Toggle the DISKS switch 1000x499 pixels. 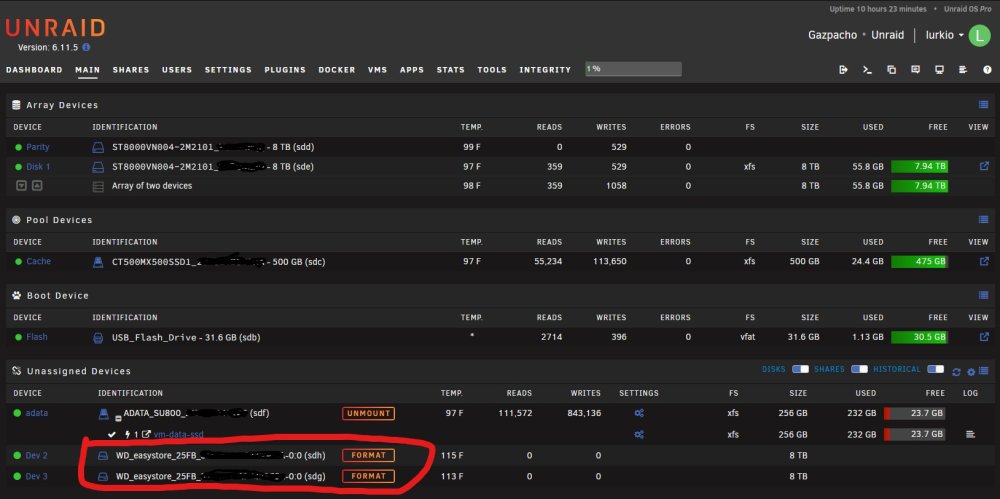800,369
